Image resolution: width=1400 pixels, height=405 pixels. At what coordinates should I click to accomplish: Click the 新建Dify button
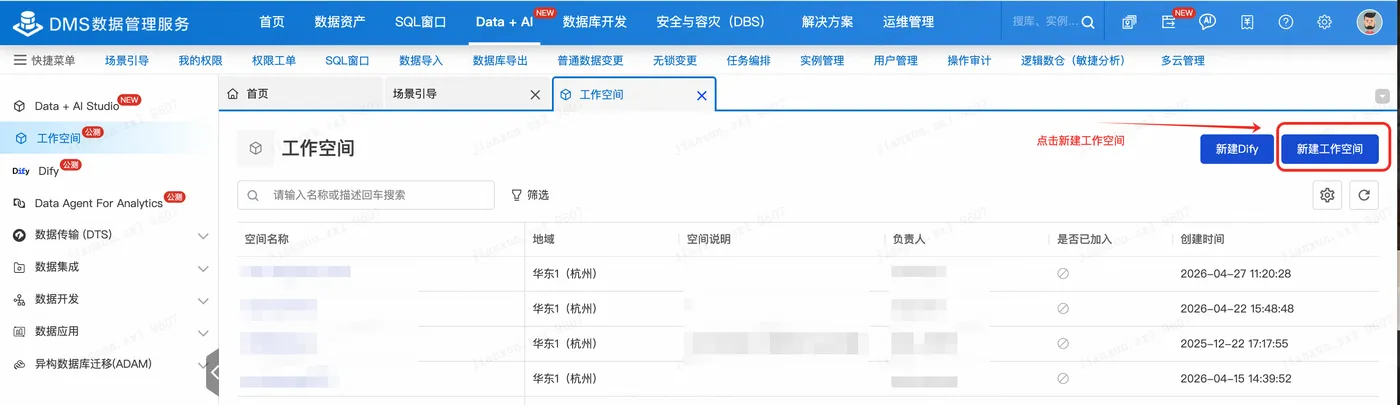click(x=1237, y=149)
